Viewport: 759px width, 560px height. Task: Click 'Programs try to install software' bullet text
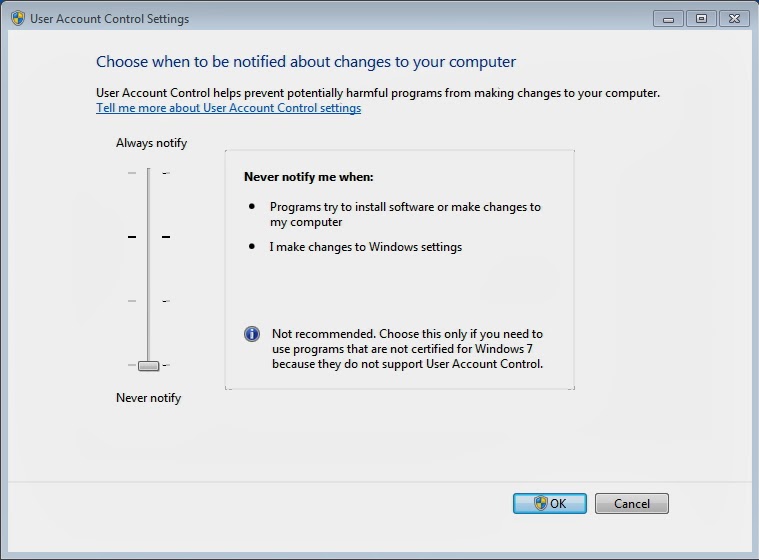pos(405,214)
